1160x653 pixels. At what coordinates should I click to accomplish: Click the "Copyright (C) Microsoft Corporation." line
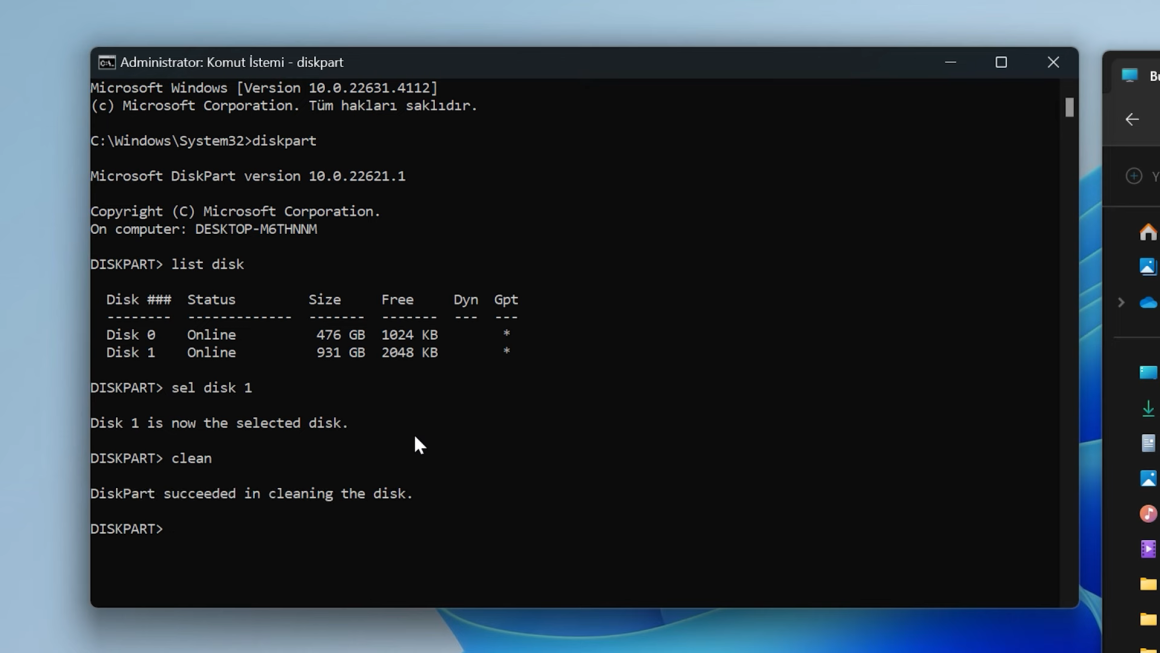[x=235, y=212]
